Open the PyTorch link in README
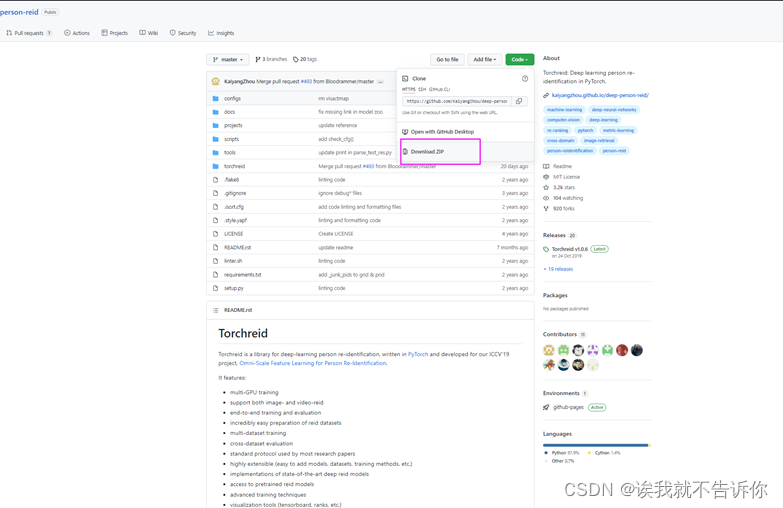 coord(418,354)
